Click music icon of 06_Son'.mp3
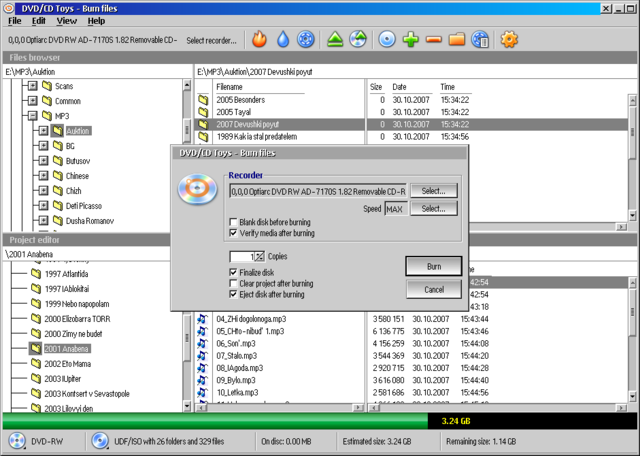 [202, 343]
